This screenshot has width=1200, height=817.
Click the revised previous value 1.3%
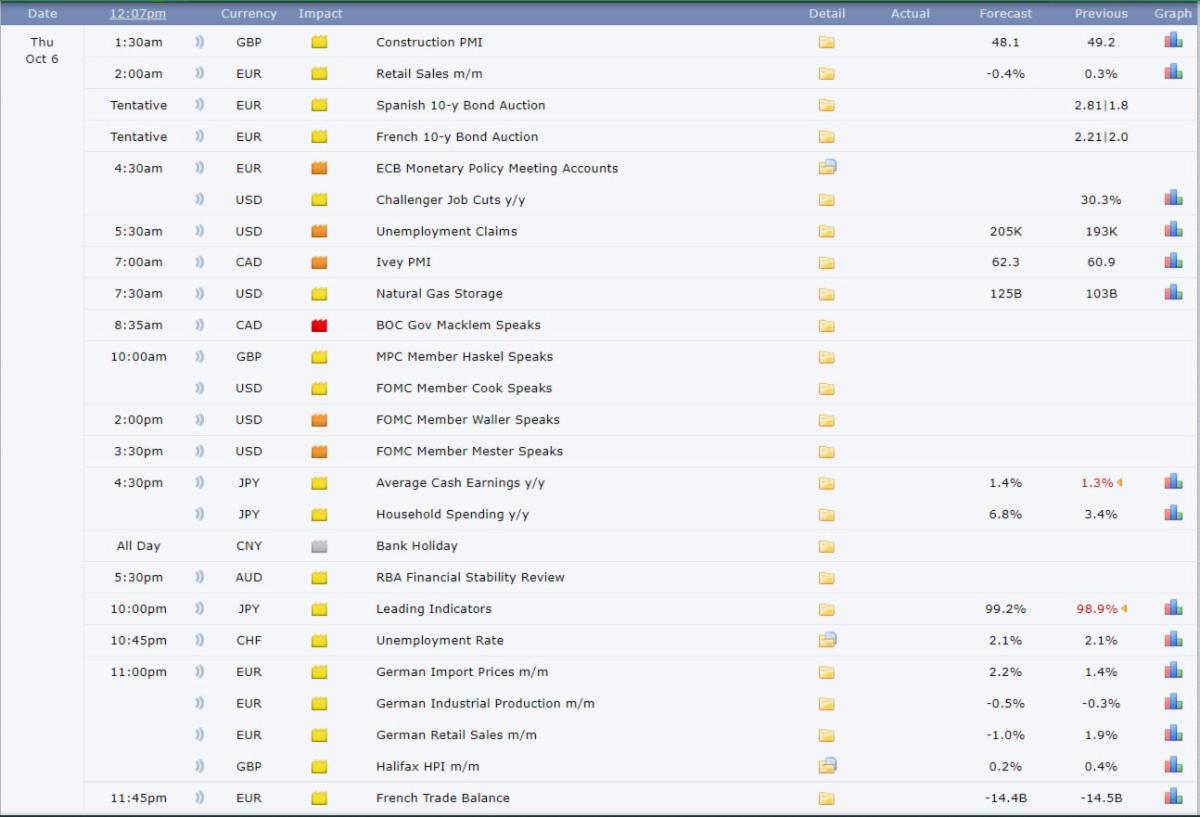point(1096,483)
